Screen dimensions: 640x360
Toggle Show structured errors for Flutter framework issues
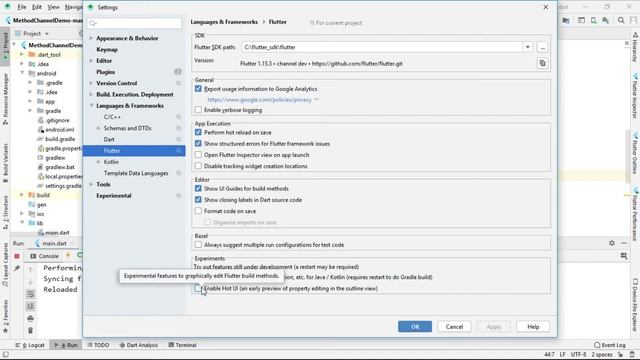[x=198, y=144]
